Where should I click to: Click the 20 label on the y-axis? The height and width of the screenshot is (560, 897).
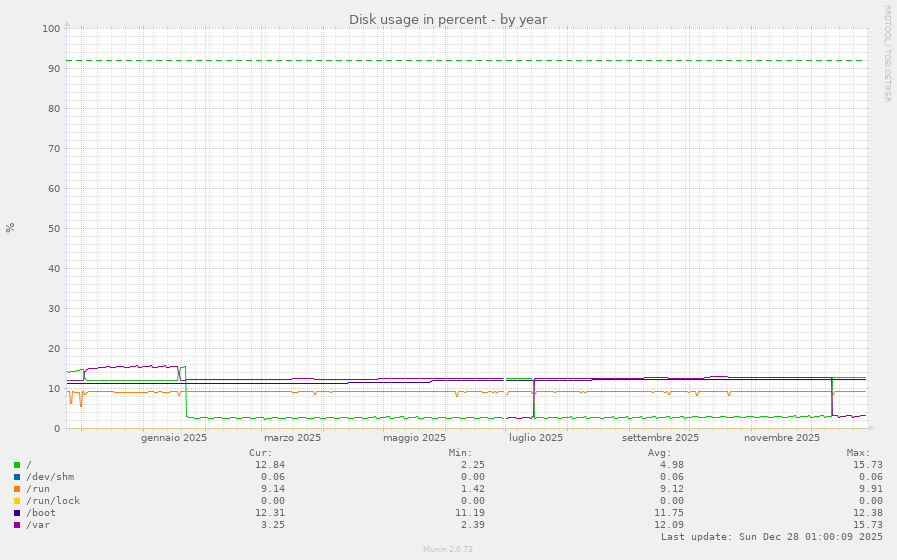(x=54, y=348)
